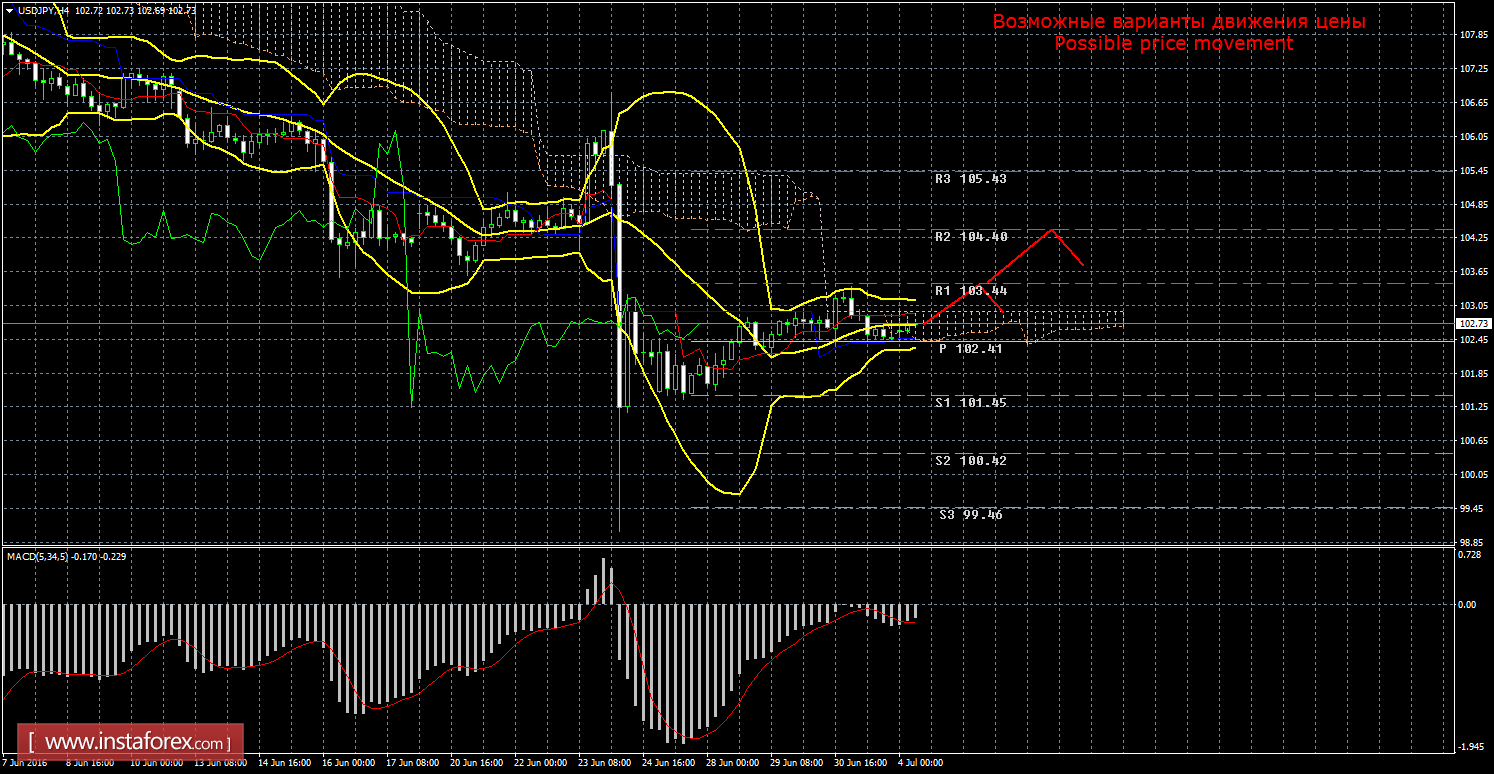
Task: Click 104.25 on the price axis
Action: point(1475,239)
